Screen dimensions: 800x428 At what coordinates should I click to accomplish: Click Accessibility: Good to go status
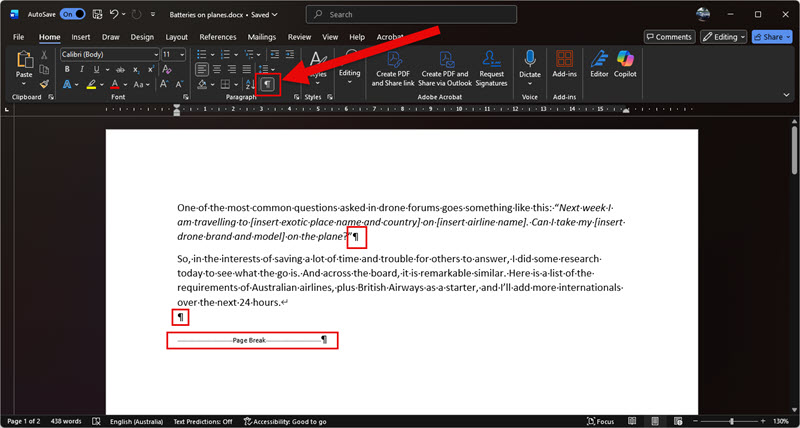pos(285,421)
